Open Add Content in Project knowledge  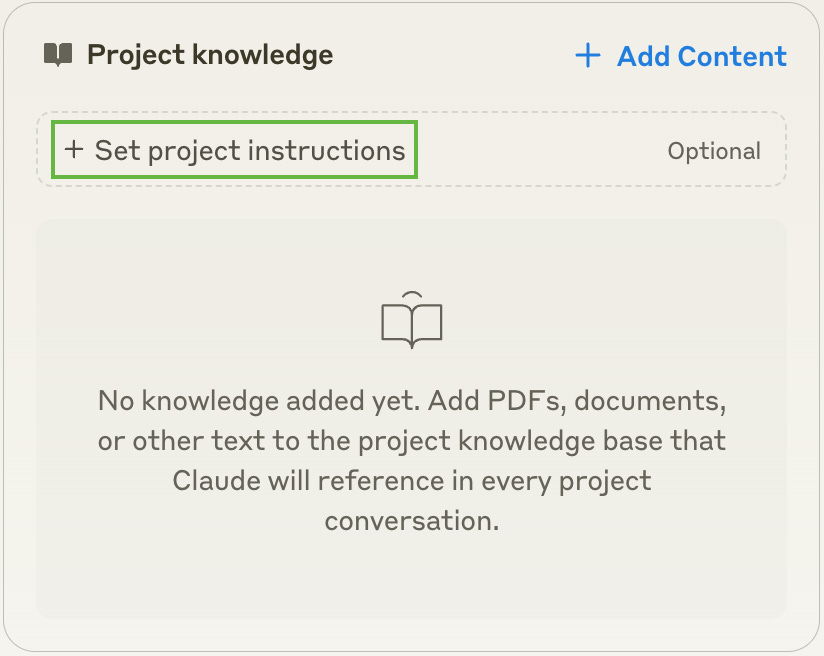click(681, 56)
